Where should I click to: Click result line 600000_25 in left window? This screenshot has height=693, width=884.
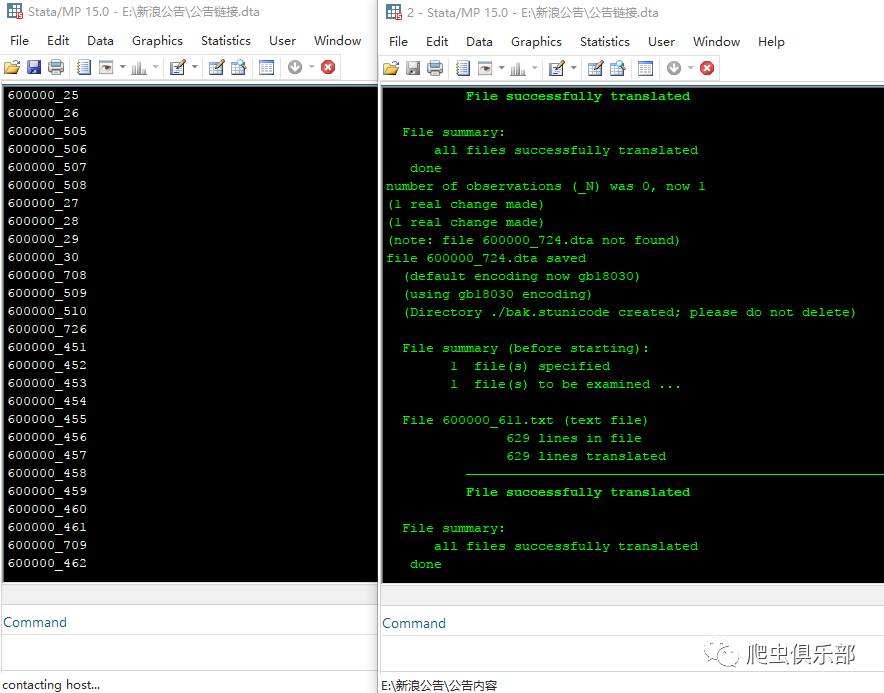43,95
